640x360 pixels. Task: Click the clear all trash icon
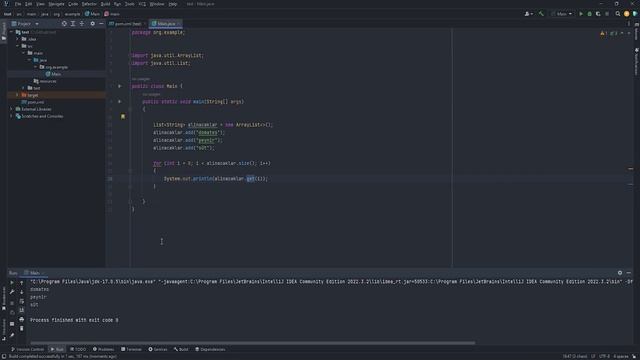coord(22,328)
